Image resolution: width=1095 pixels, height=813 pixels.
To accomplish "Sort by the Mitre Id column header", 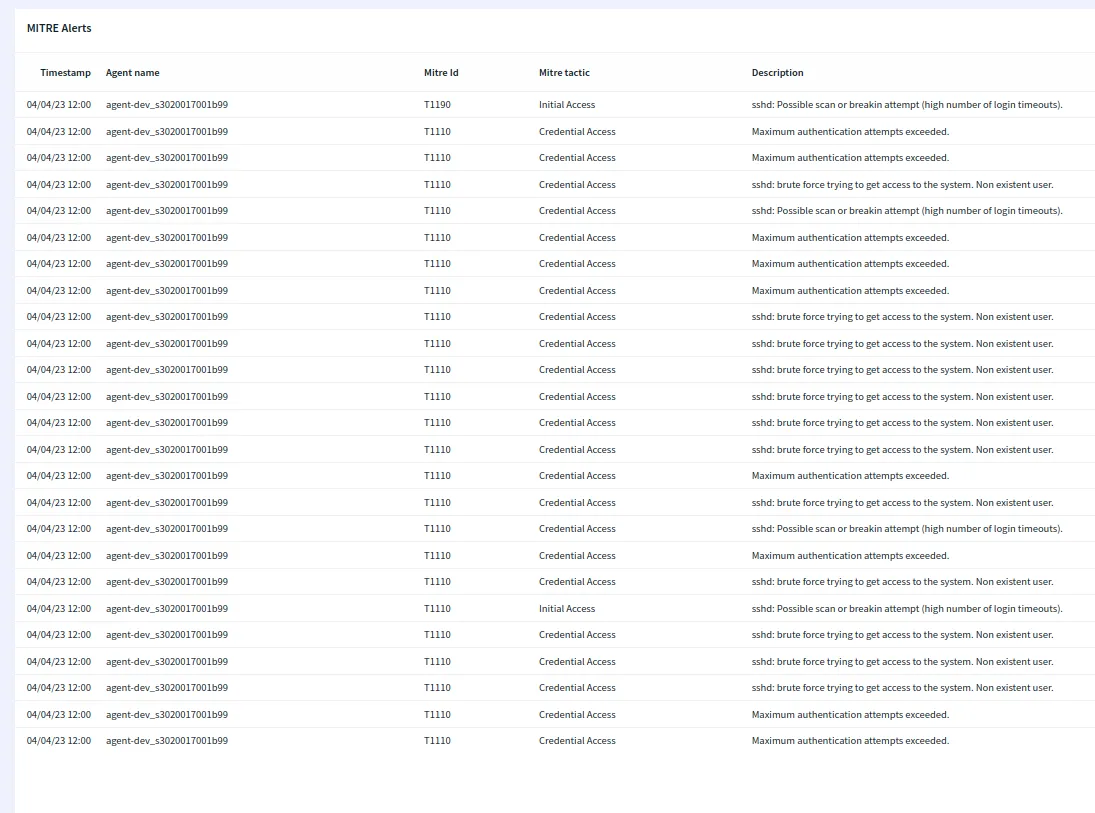I will pos(441,73).
